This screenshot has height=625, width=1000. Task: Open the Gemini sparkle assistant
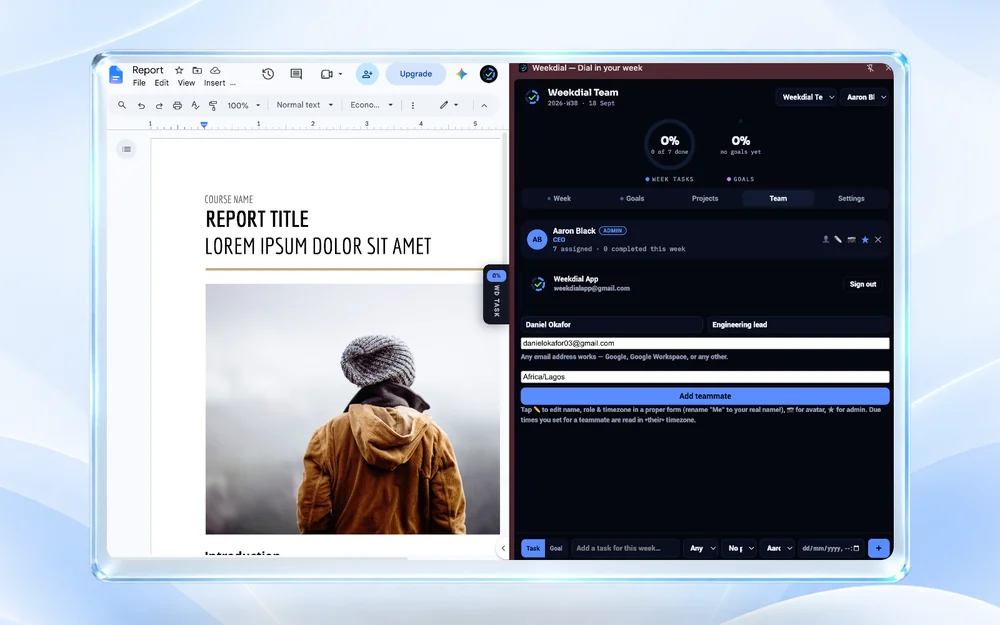click(x=462, y=74)
